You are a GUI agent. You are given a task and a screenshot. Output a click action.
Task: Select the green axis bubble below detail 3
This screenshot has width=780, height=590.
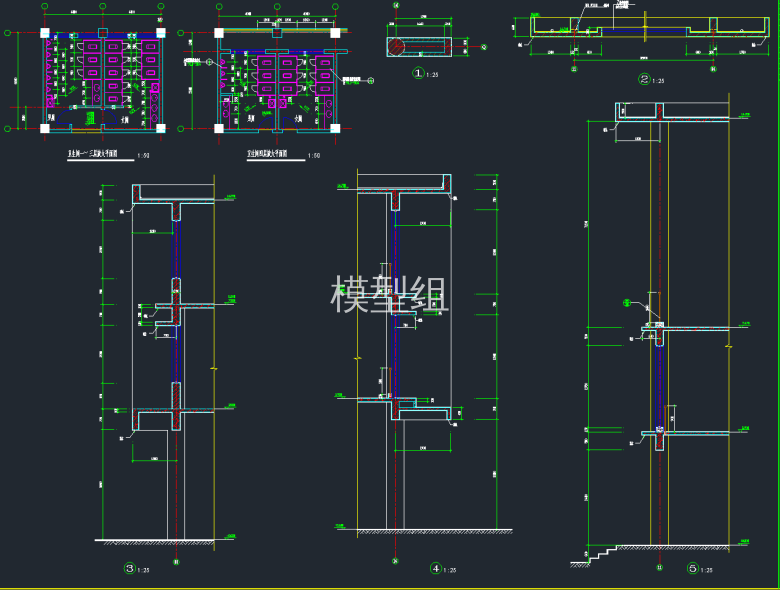pyautogui.click(x=177, y=562)
